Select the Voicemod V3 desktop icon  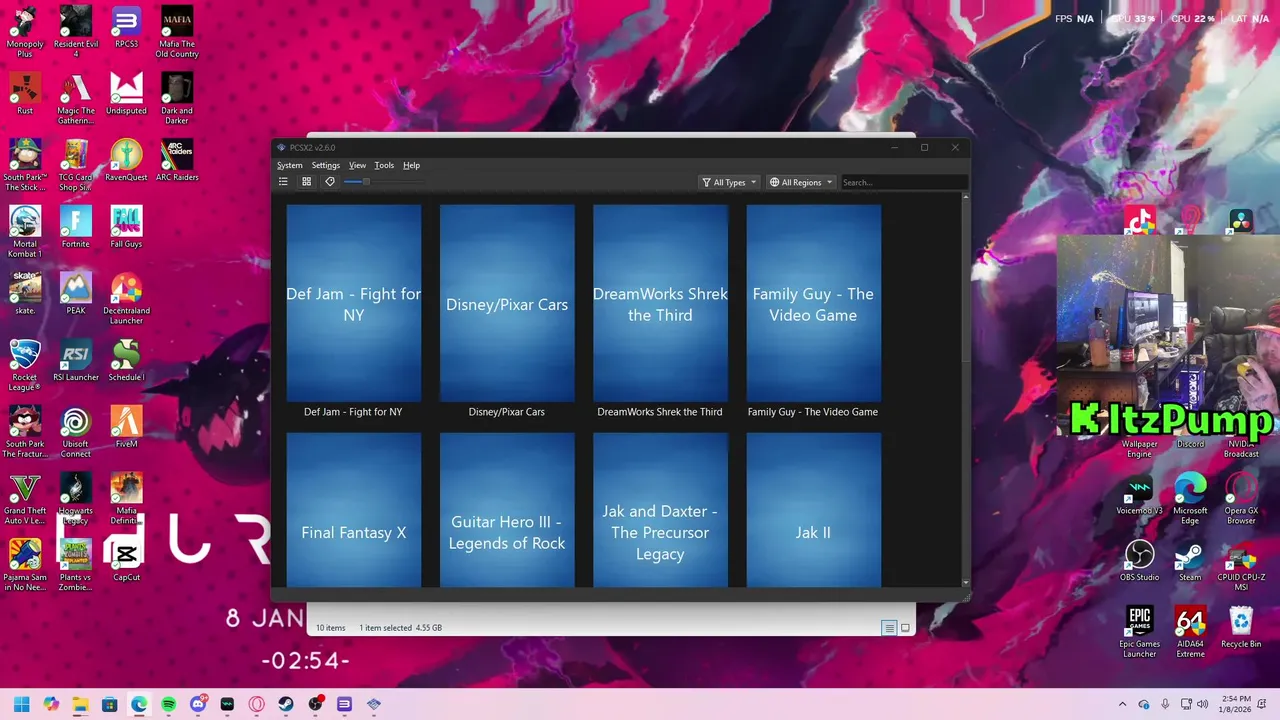click(x=1139, y=494)
